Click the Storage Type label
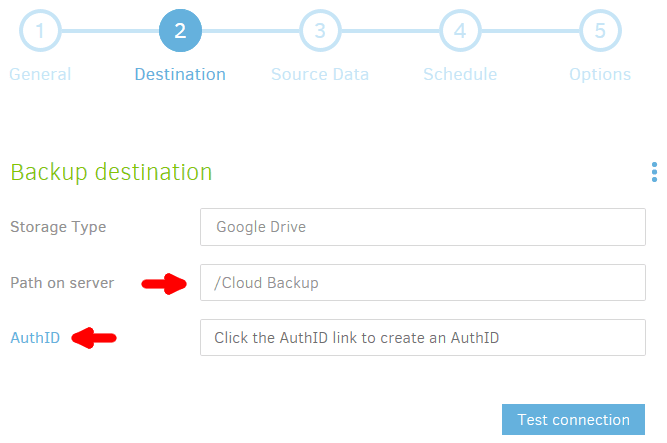Image resolution: width=667 pixels, height=443 pixels. 58,227
